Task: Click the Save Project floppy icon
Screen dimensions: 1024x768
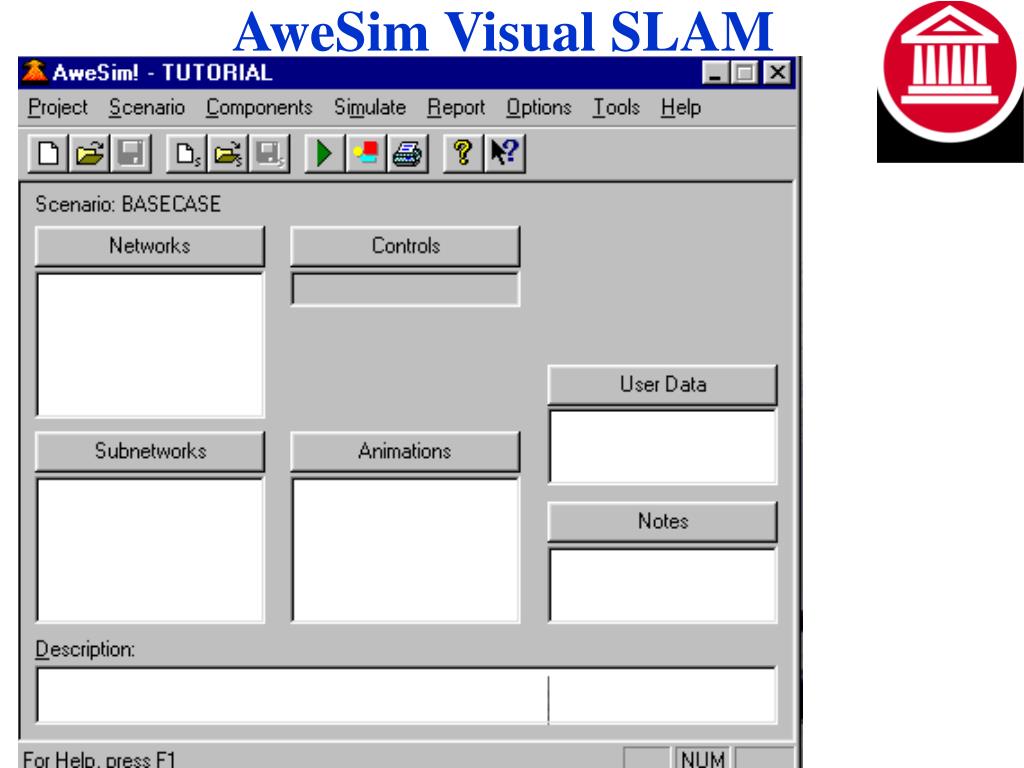Action: tap(131, 153)
